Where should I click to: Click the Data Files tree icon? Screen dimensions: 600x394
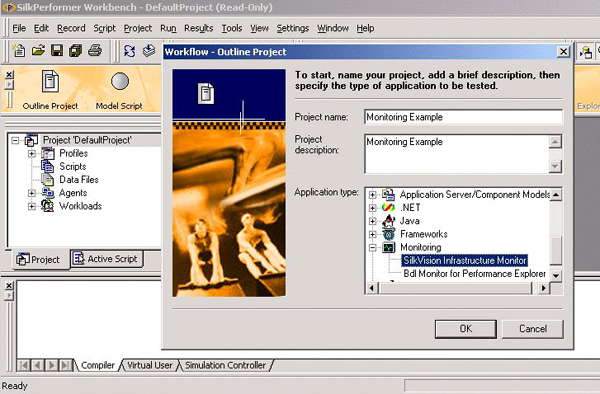tap(48, 179)
